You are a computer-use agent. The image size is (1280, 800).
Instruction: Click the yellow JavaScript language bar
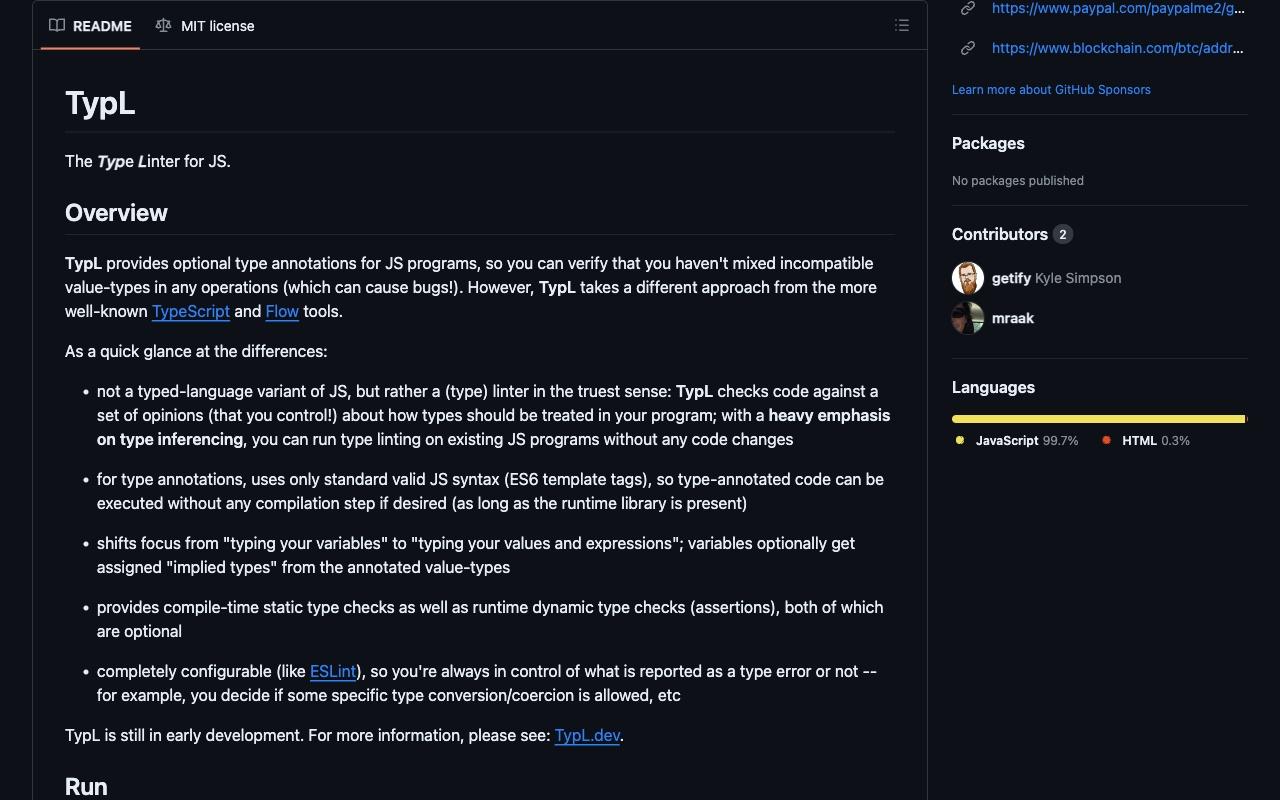1098,419
